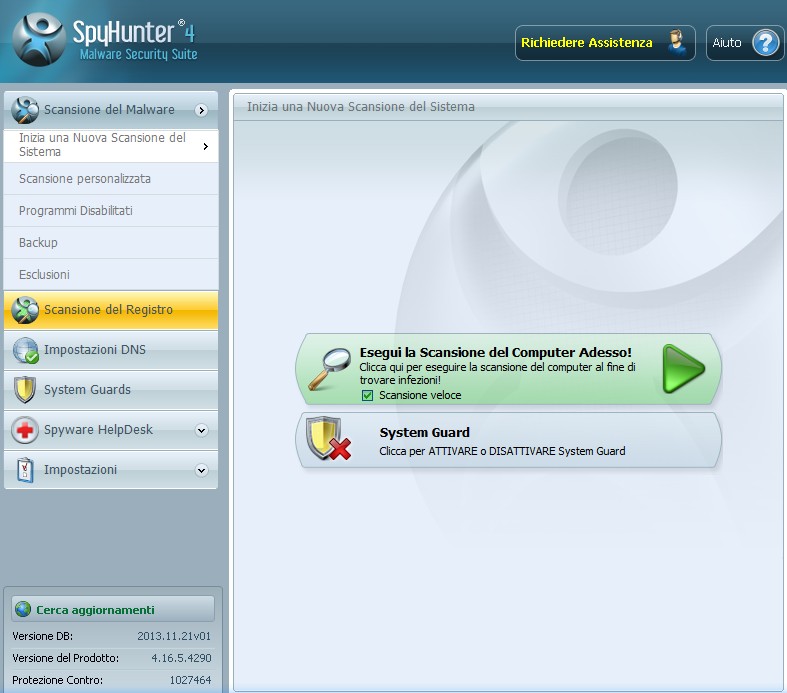This screenshot has height=693, width=787.
Task: Open Programmi Disabilitati
Action: pyautogui.click(x=111, y=211)
